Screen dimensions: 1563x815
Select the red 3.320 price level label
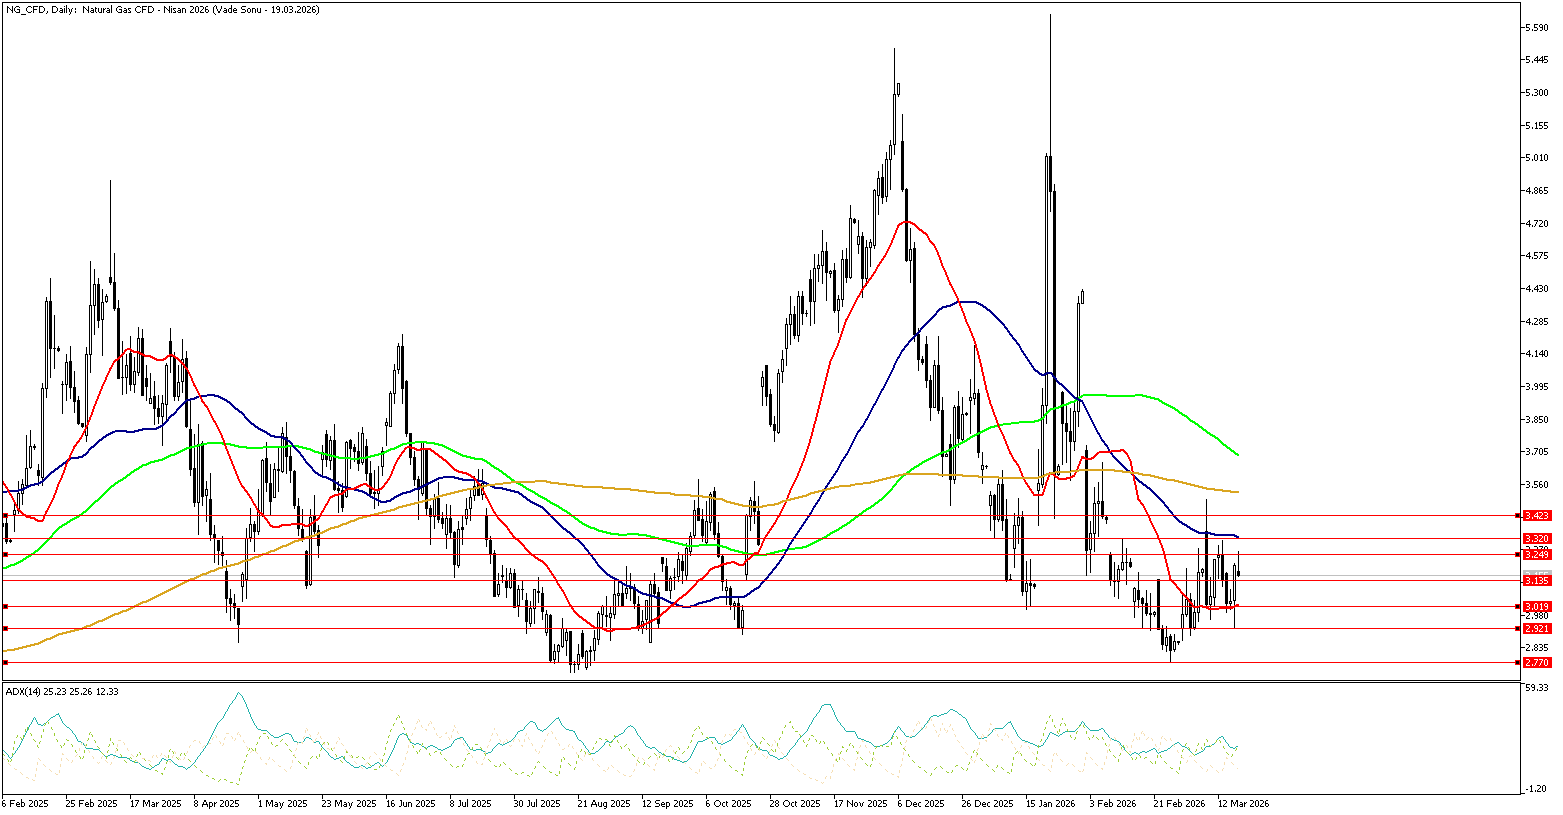click(1537, 538)
